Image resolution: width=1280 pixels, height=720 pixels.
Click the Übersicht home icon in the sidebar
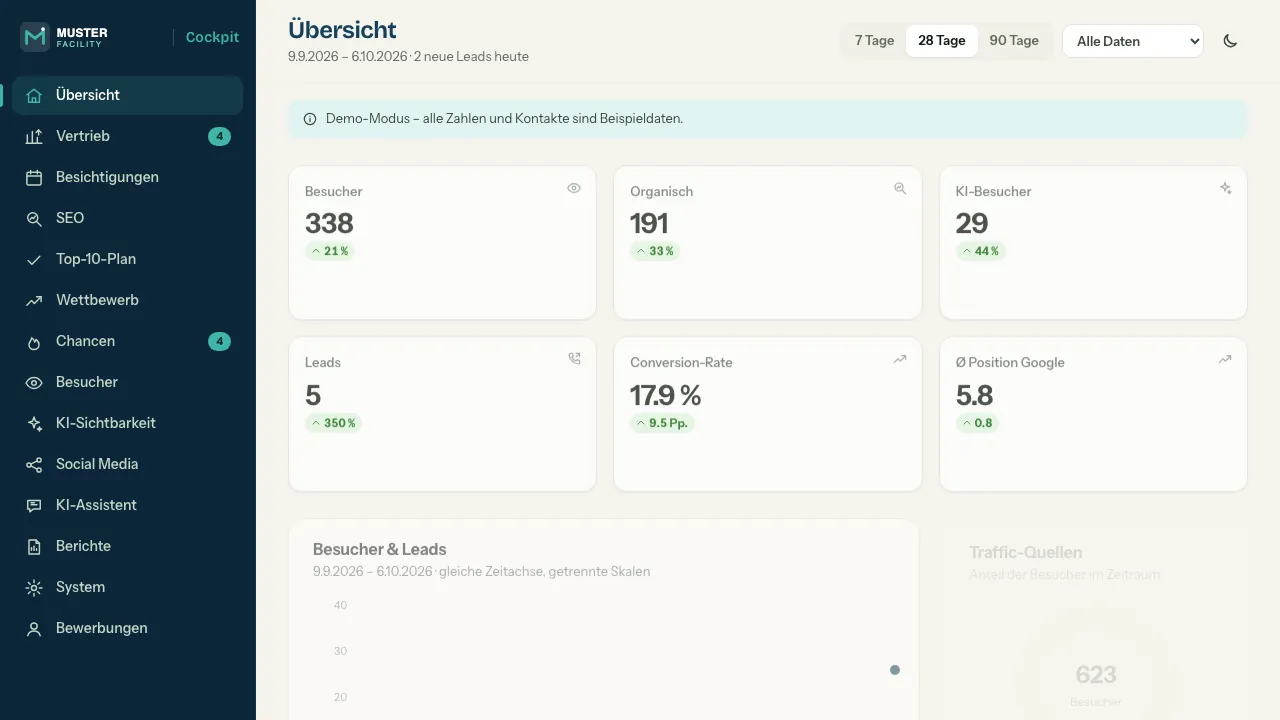tap(34, 95)
